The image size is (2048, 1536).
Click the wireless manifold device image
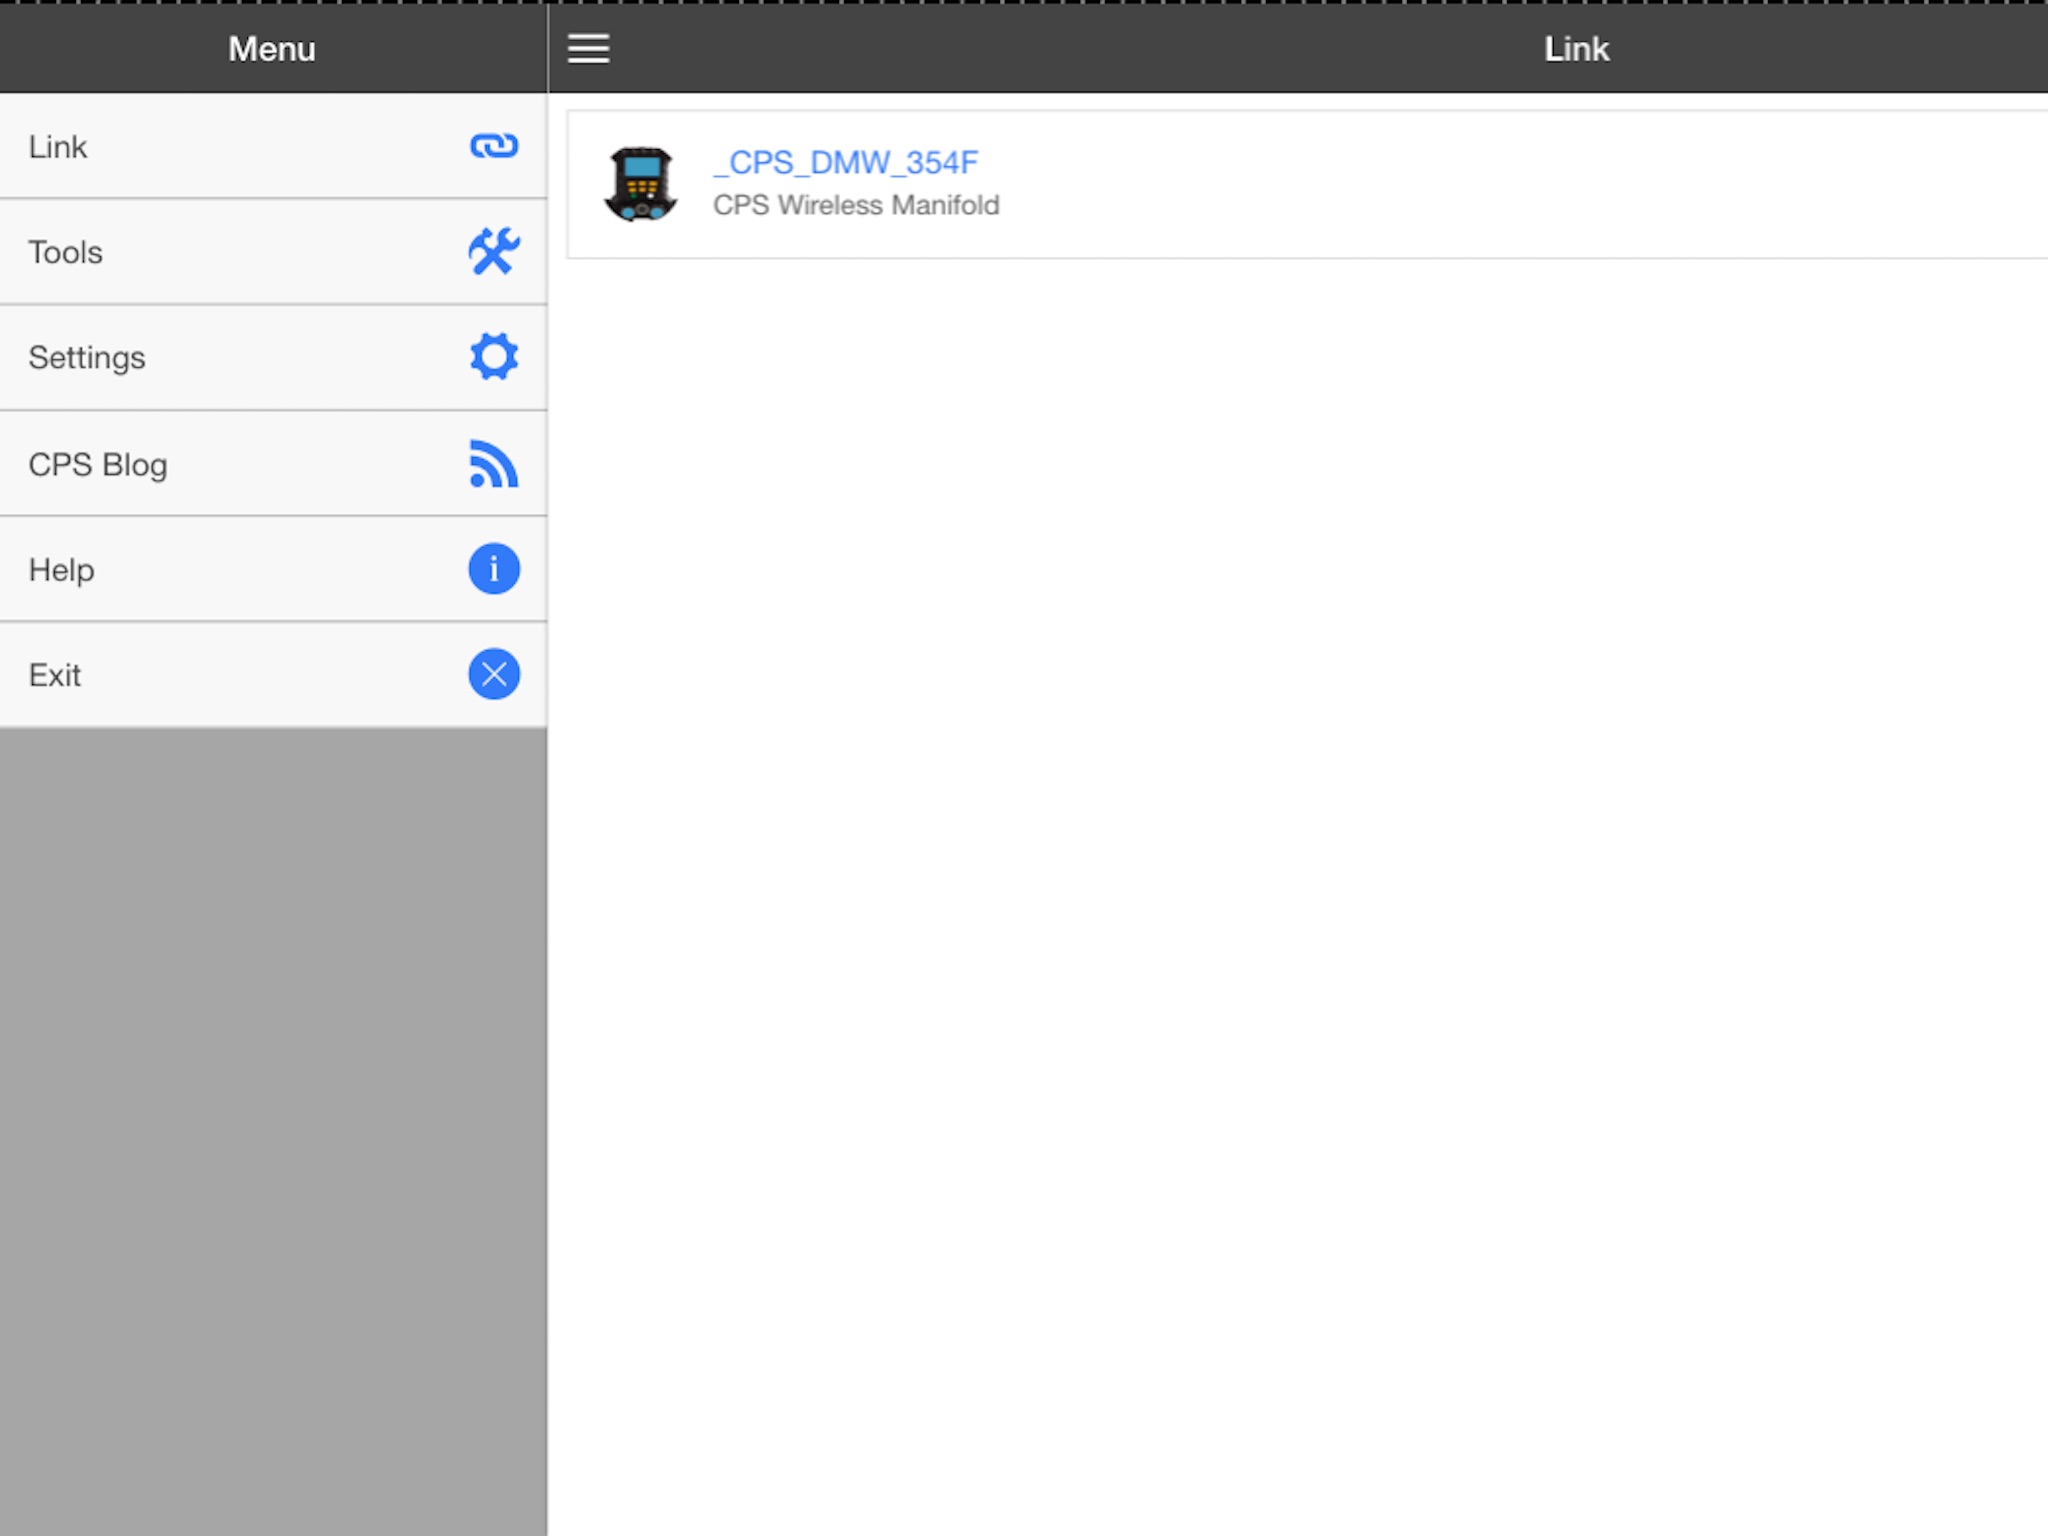(641, 184)
